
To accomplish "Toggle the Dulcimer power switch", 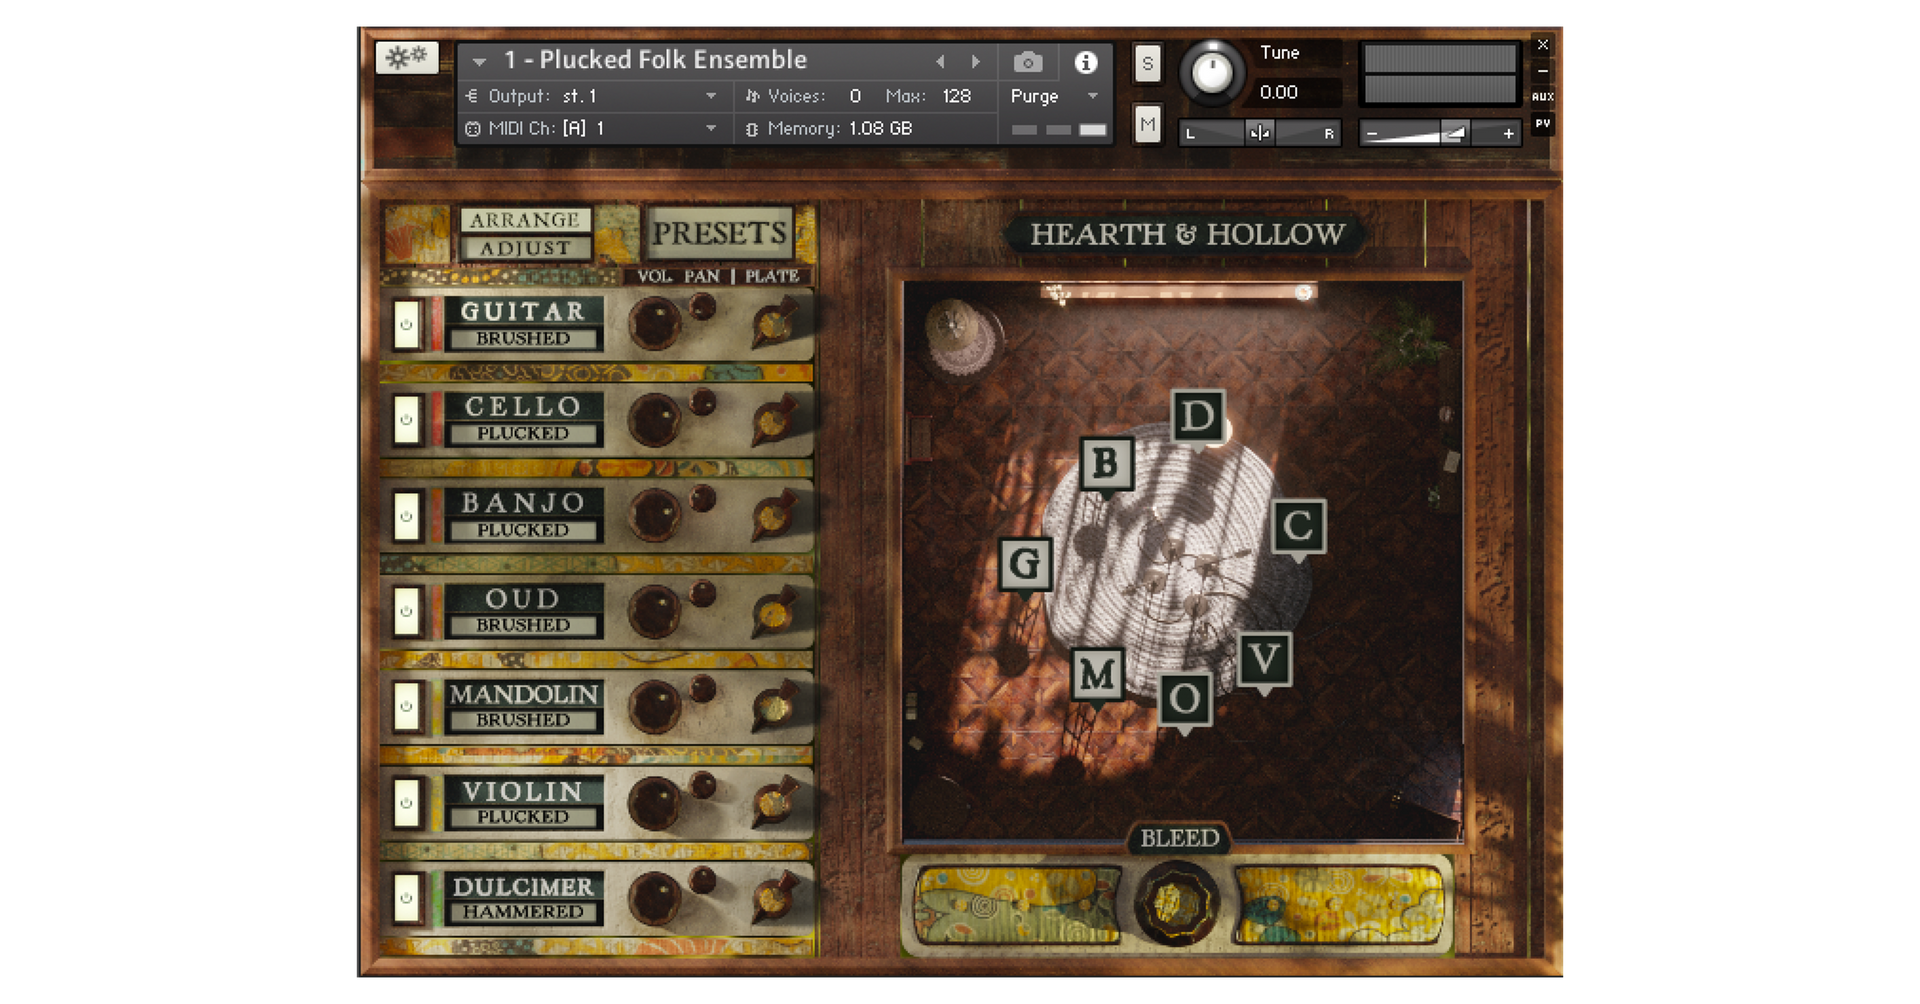I will (406, 898).
